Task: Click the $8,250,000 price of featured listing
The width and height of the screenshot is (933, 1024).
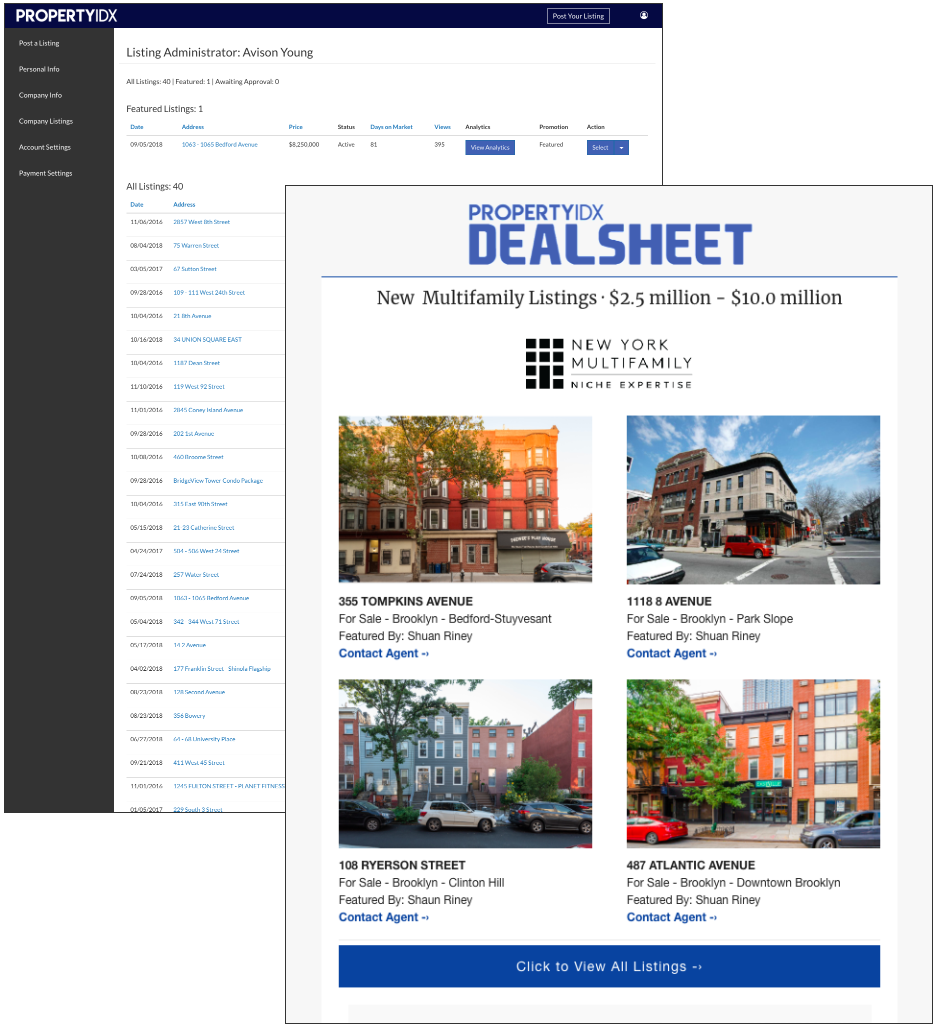Action: (x=304, y=144)
